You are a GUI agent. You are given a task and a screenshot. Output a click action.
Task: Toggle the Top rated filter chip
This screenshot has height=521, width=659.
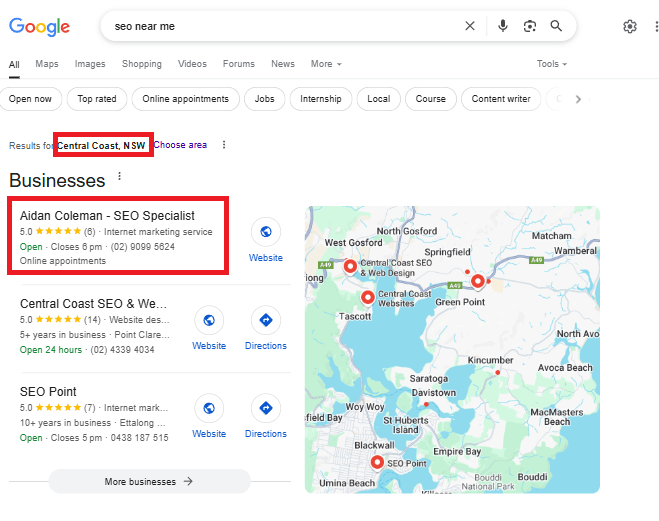coord(97,99)
